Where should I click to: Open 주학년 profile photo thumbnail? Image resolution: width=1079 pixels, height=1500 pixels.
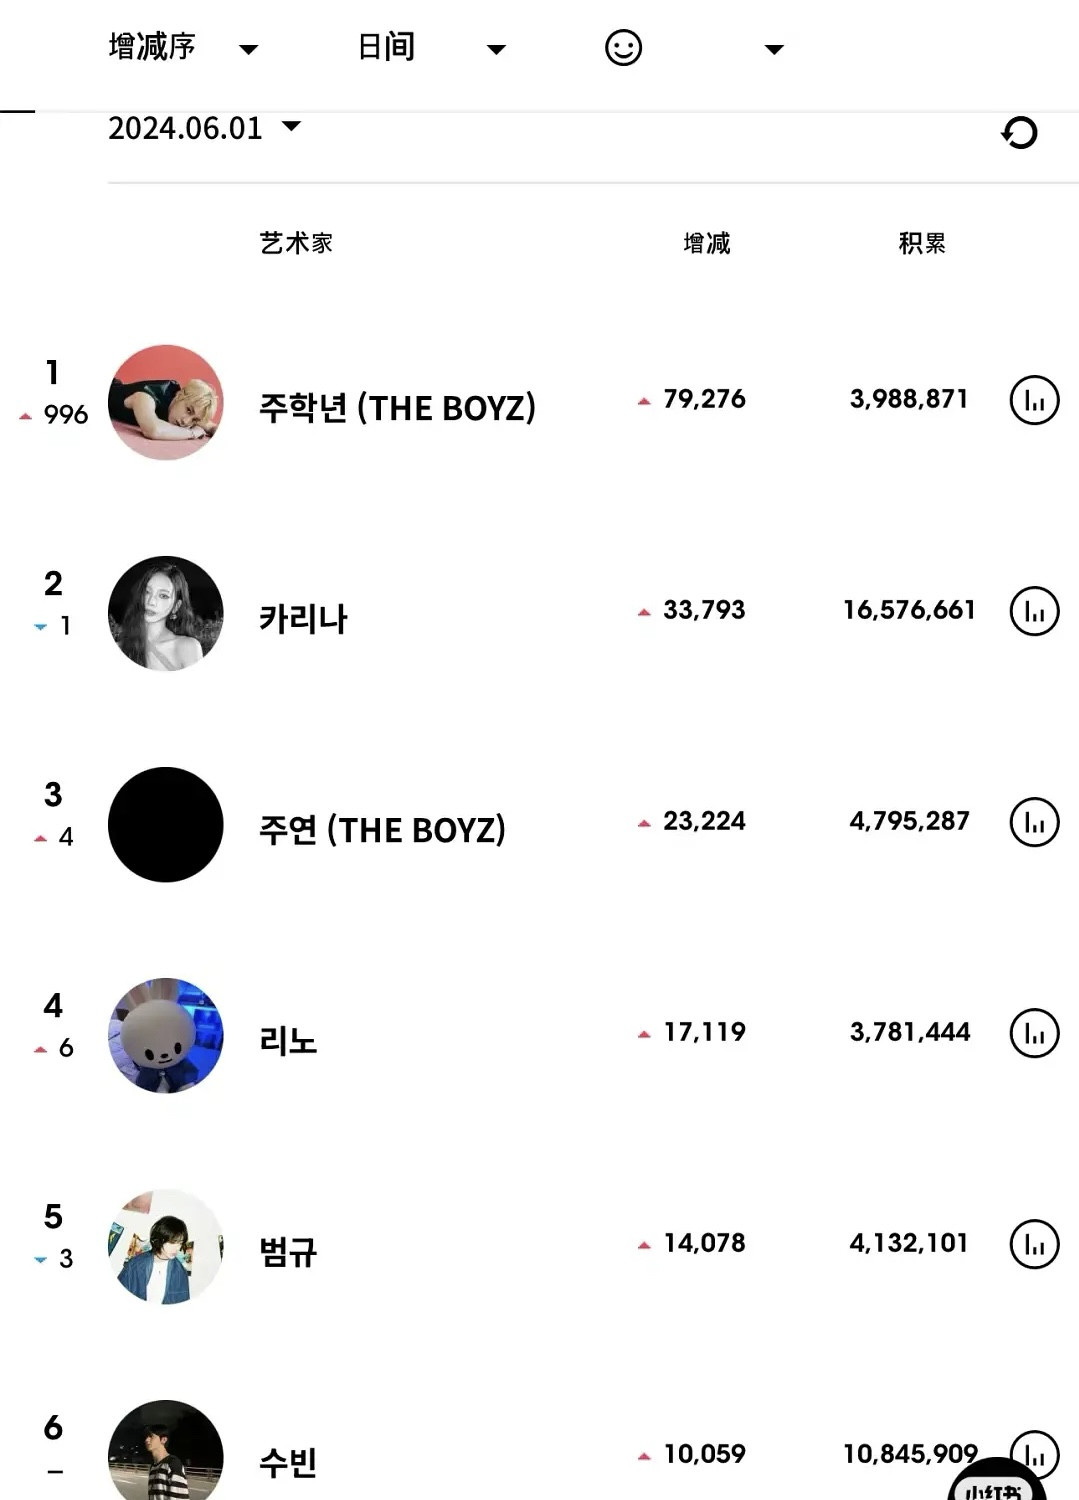coord(165,402)
